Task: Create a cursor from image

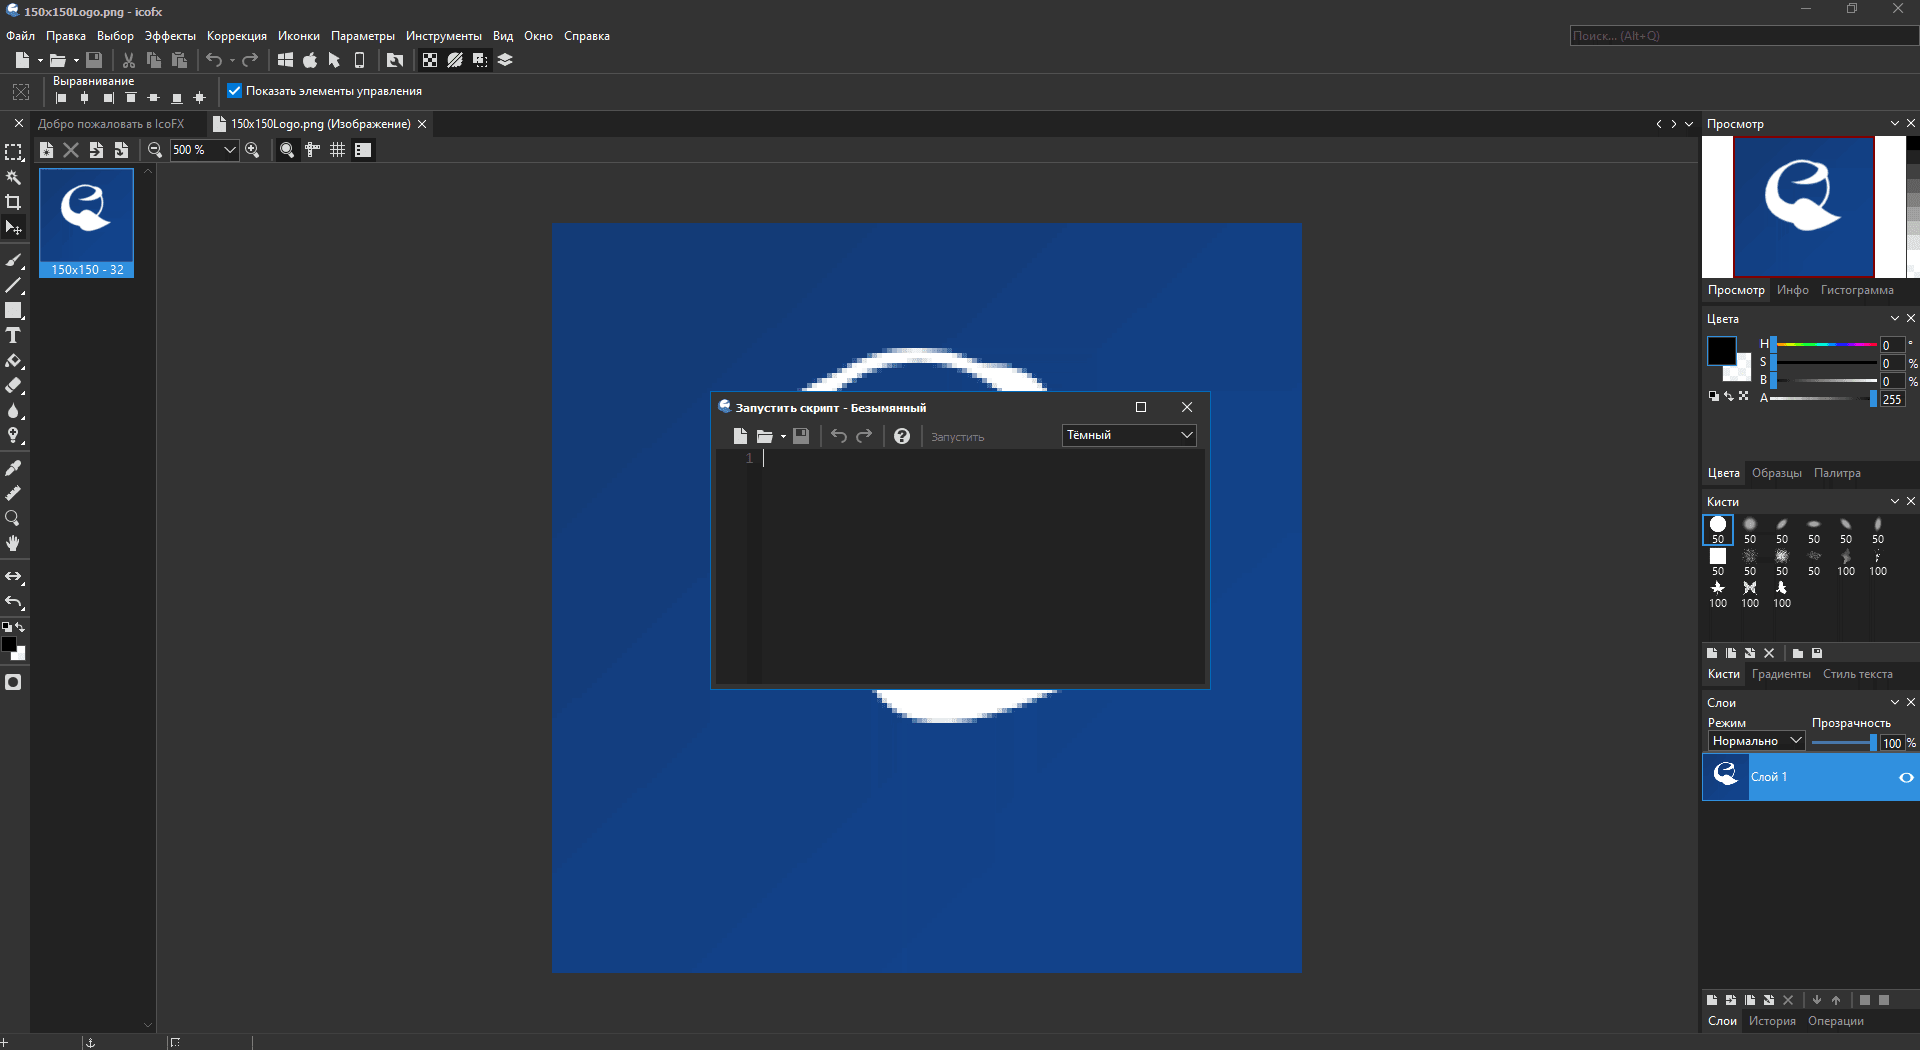Action: 335,60
